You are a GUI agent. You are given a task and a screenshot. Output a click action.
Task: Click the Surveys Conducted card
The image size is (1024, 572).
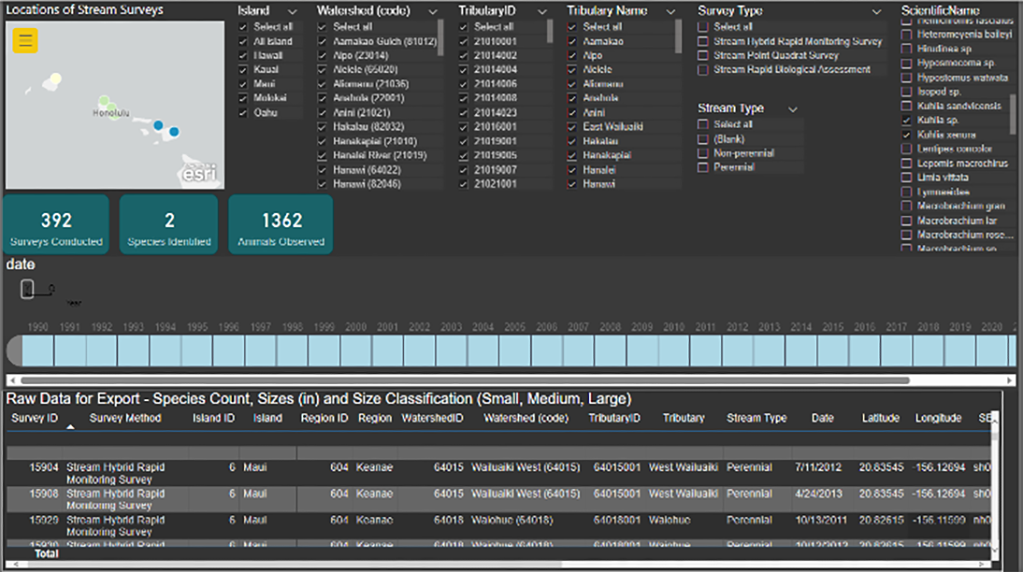point(57,225)
